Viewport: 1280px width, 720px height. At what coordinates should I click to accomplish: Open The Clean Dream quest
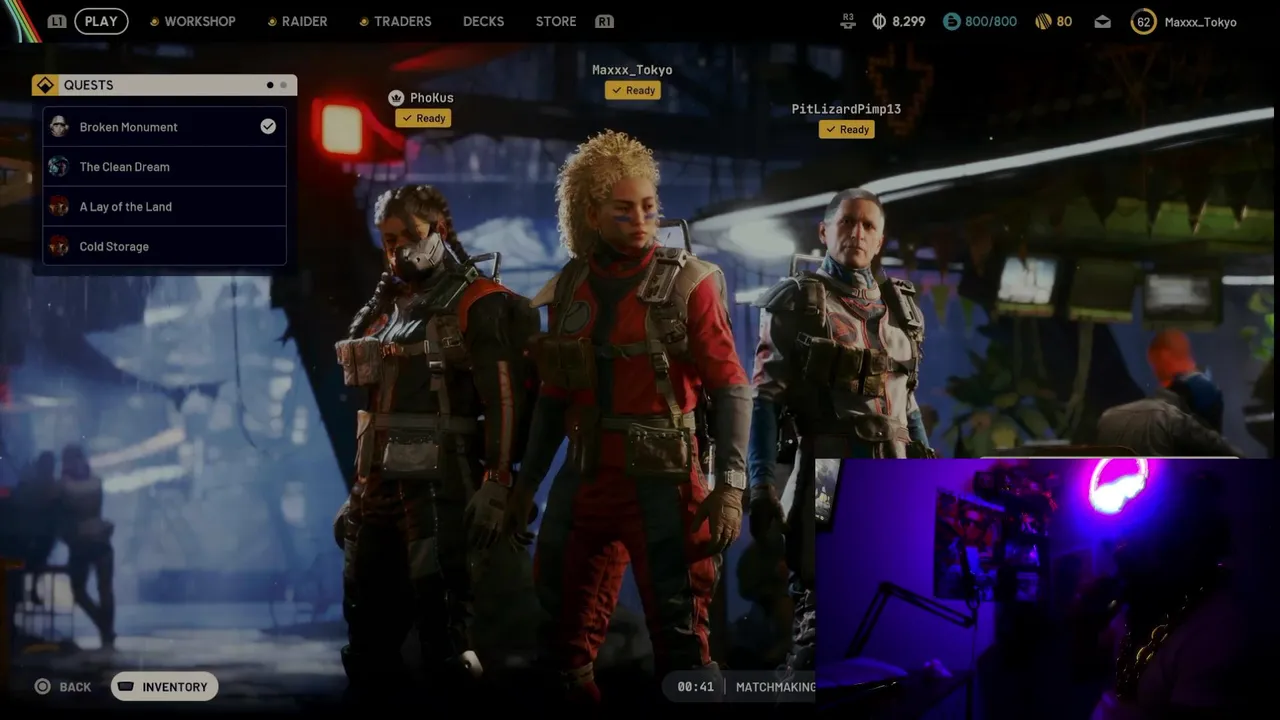click(164, 167)
